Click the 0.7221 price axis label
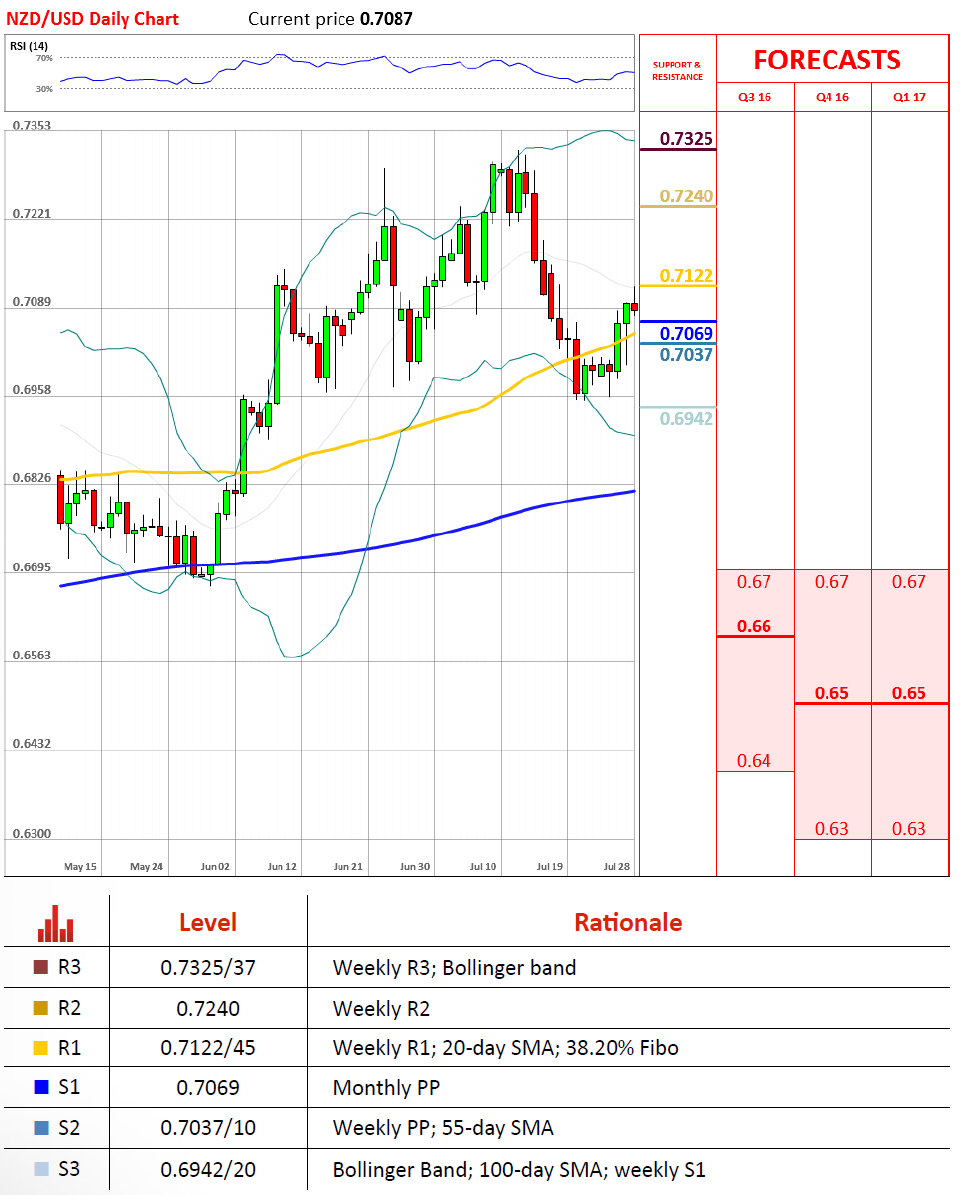 pos(32,213)
